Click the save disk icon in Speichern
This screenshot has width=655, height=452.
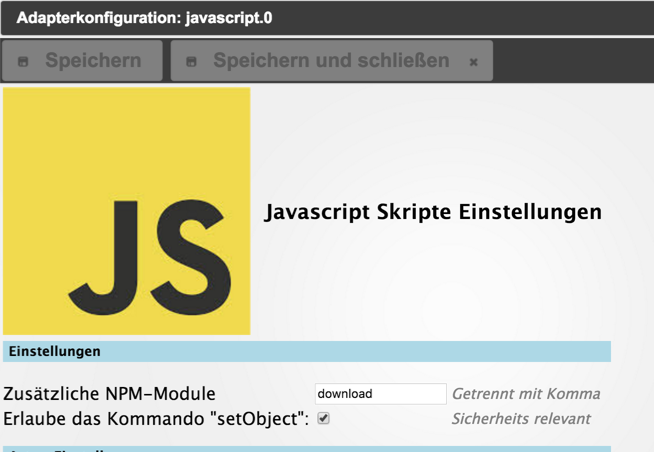pyautogui.click(x=23, y=62)
